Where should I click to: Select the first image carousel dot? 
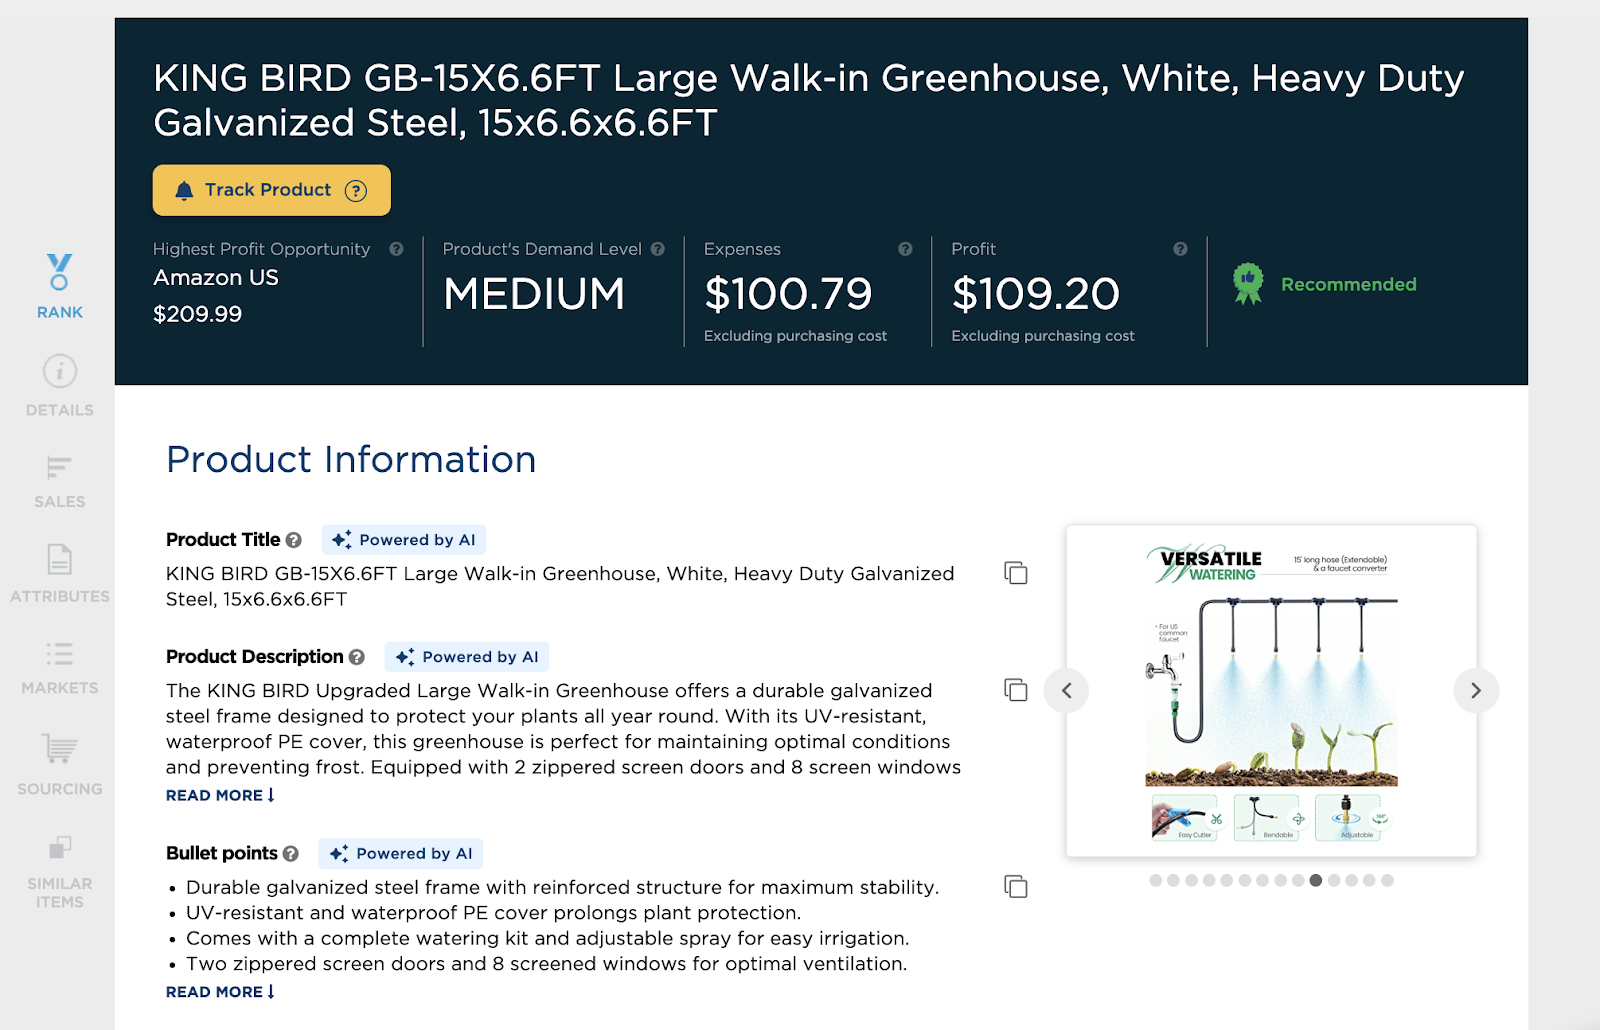1155,881
